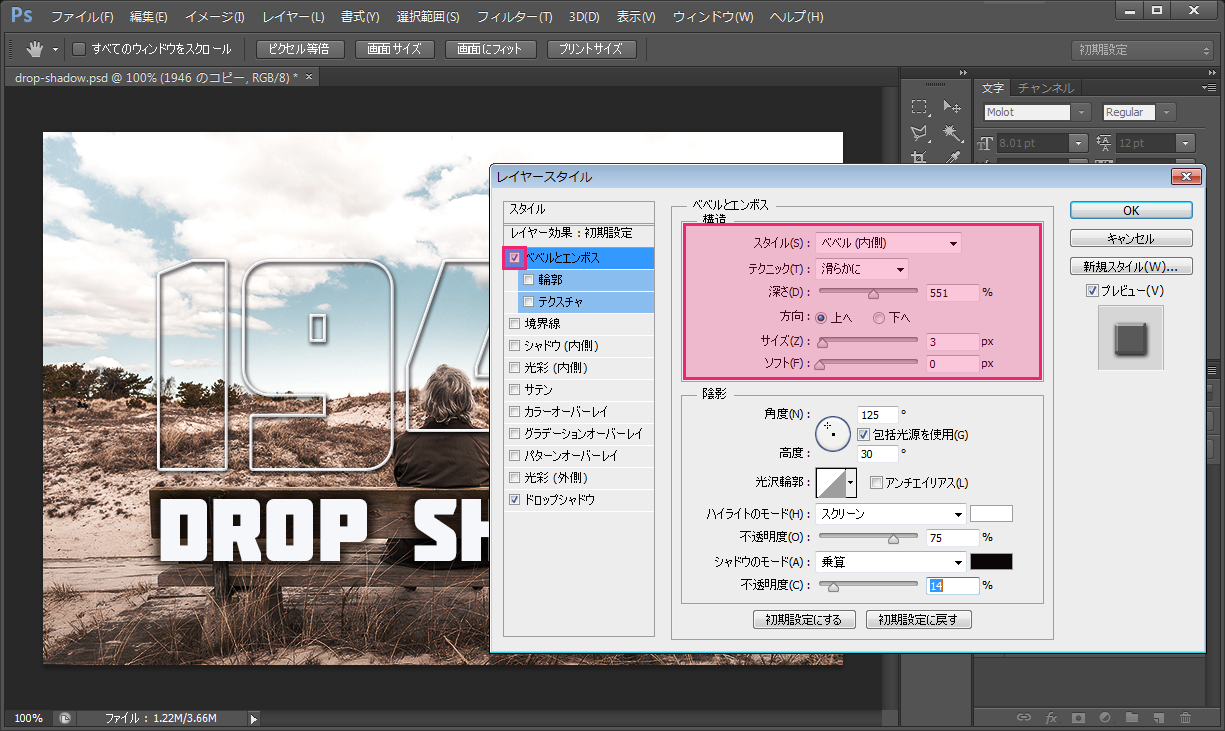Click the shadow mode black color swatch
Screen dimensions: 1225x731
tap(991, 562)
